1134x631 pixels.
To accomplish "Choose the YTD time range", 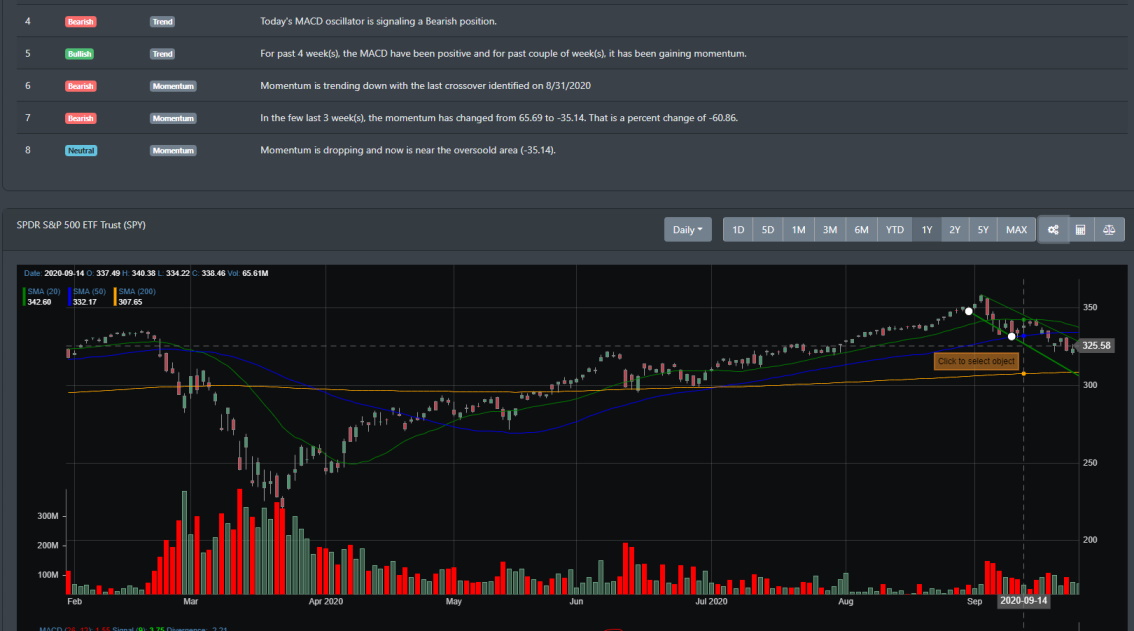I will [895, 230].
